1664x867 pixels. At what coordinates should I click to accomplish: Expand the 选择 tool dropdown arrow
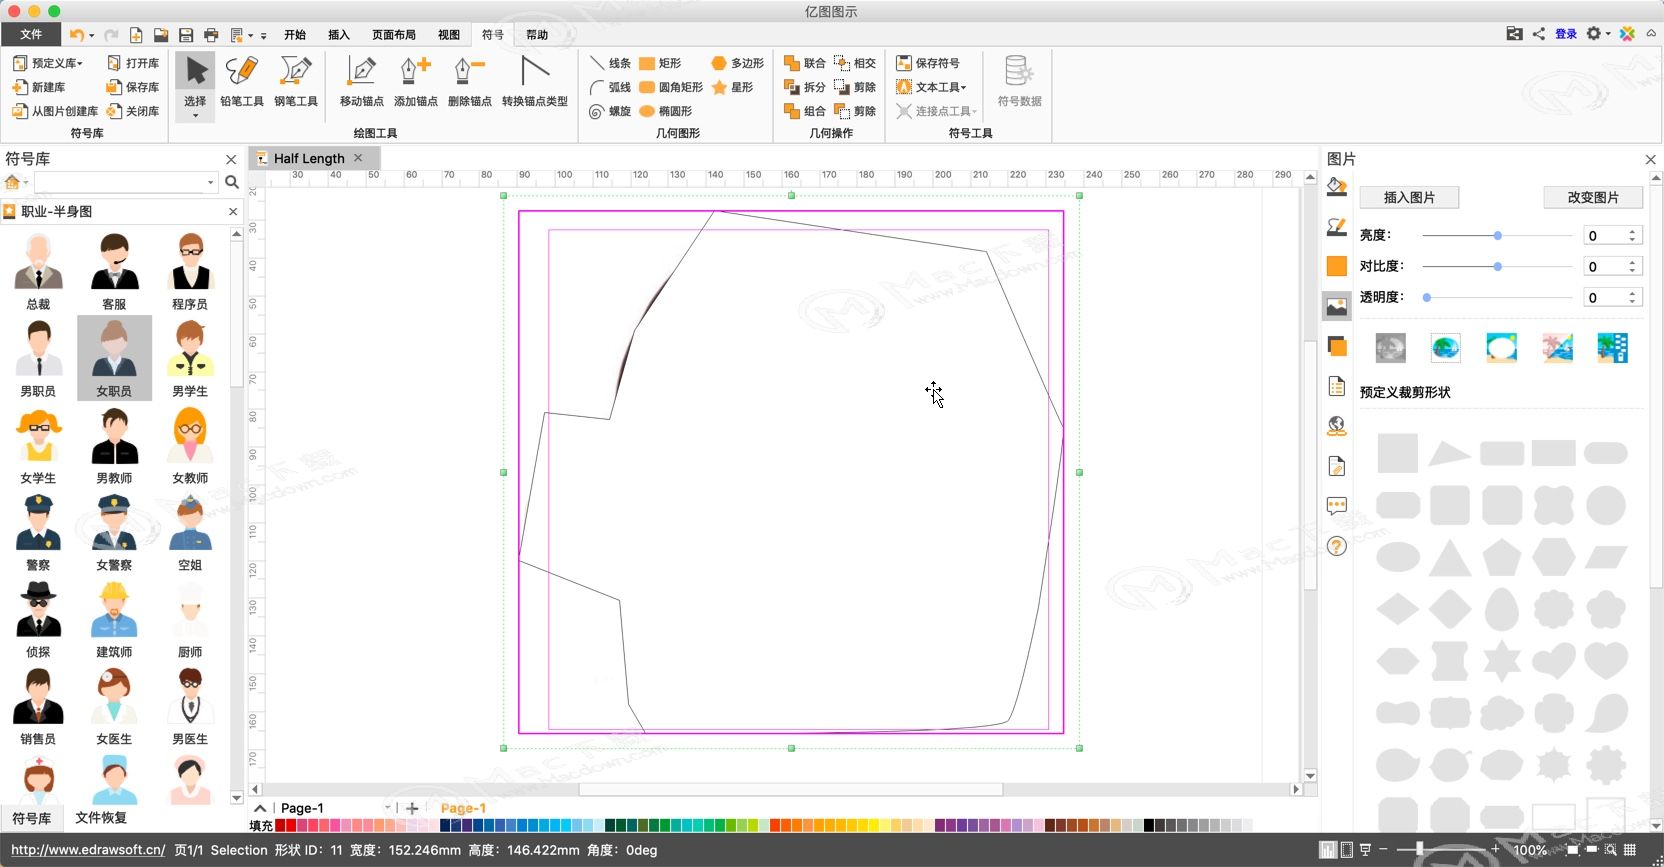point(195,116)
